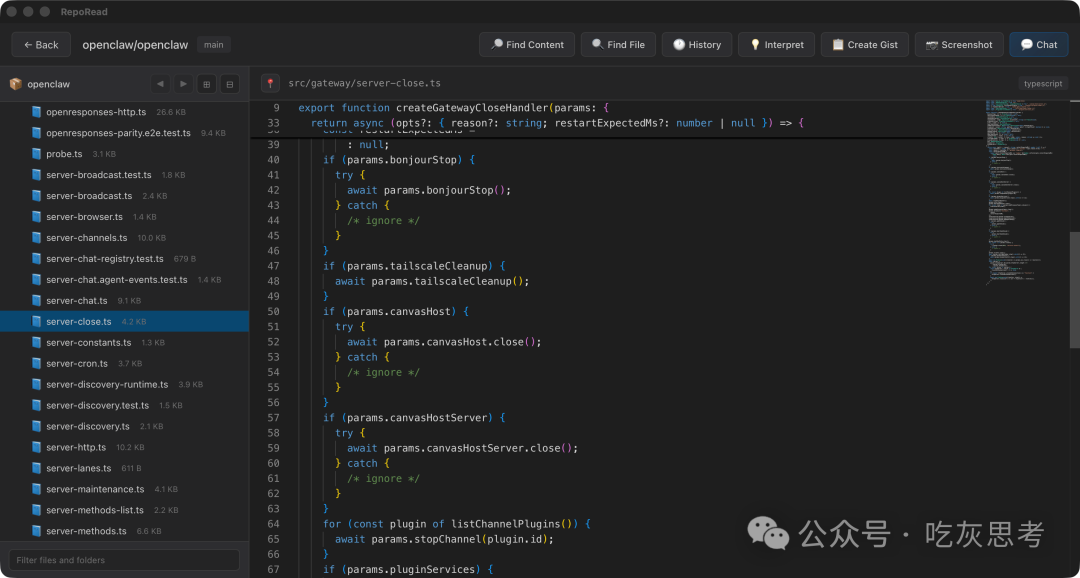Navigate back with the left triangle icon
Screen dimensions: 1080x578
160,84
